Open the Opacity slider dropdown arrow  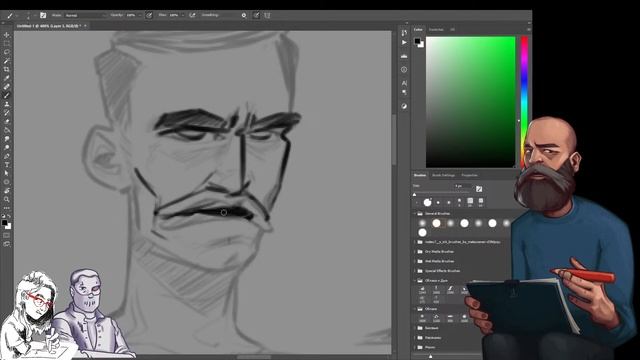(x=140, y=15)
